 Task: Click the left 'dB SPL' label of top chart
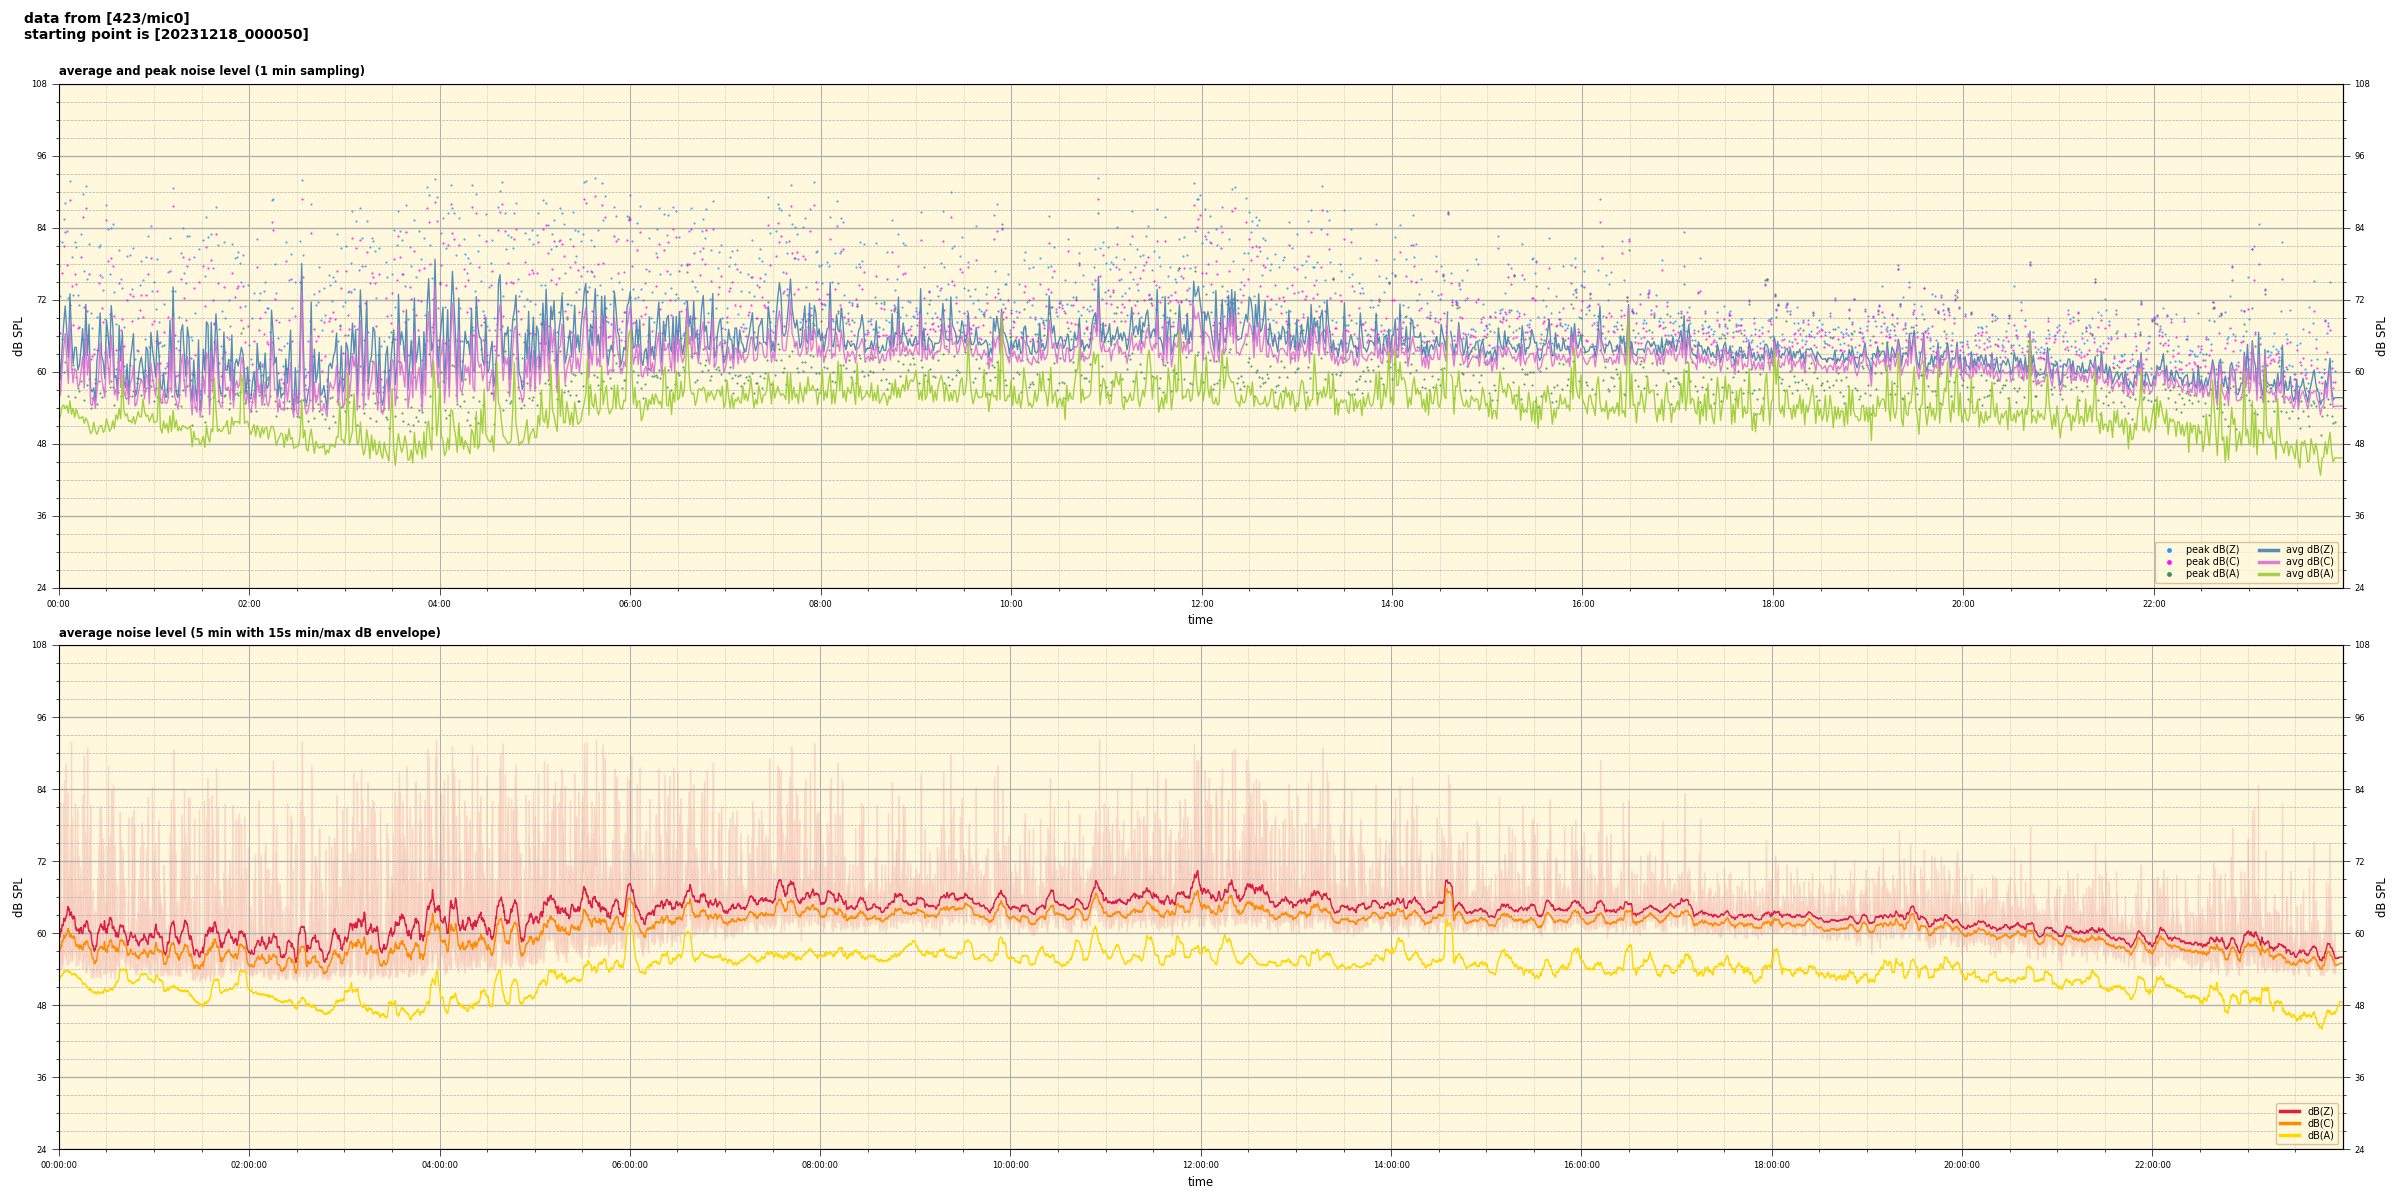click(x=18, y=336)
